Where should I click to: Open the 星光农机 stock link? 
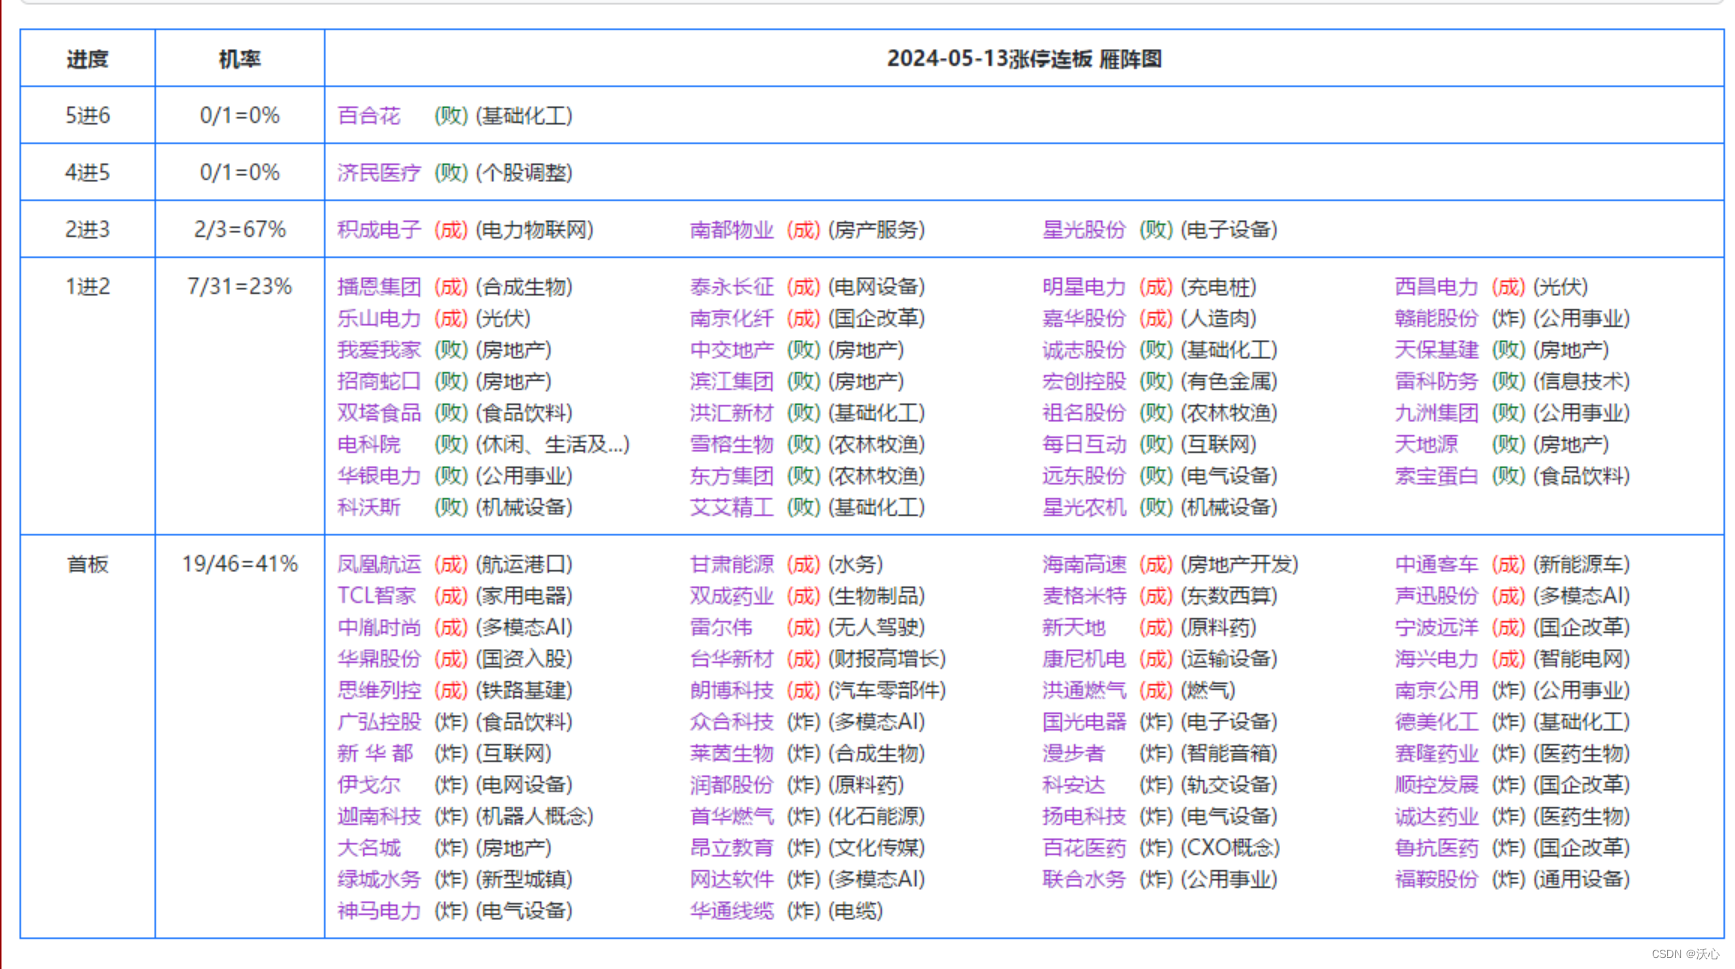[x=1084, y=507]
